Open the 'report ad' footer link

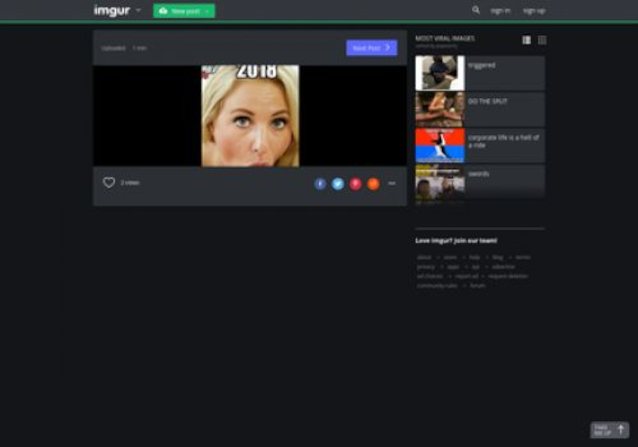[x=467, y=276]
